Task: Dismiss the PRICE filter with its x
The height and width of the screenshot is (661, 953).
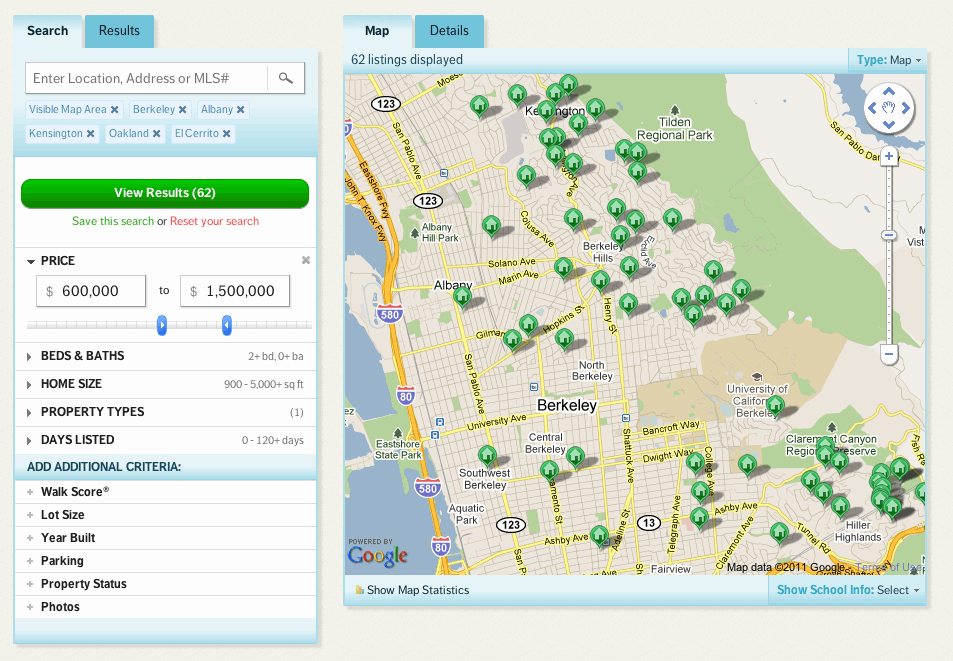Action: point(305,260)
